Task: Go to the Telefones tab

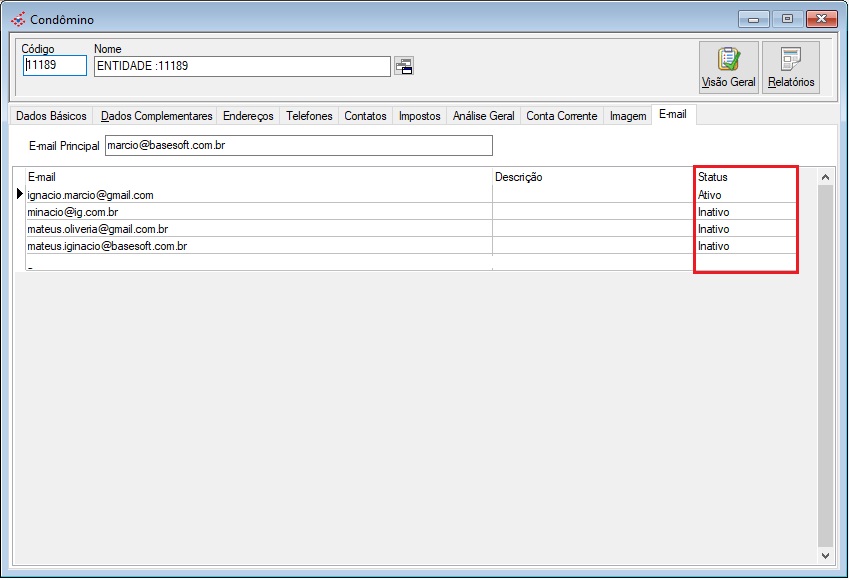Action: [x=309, y=116]
